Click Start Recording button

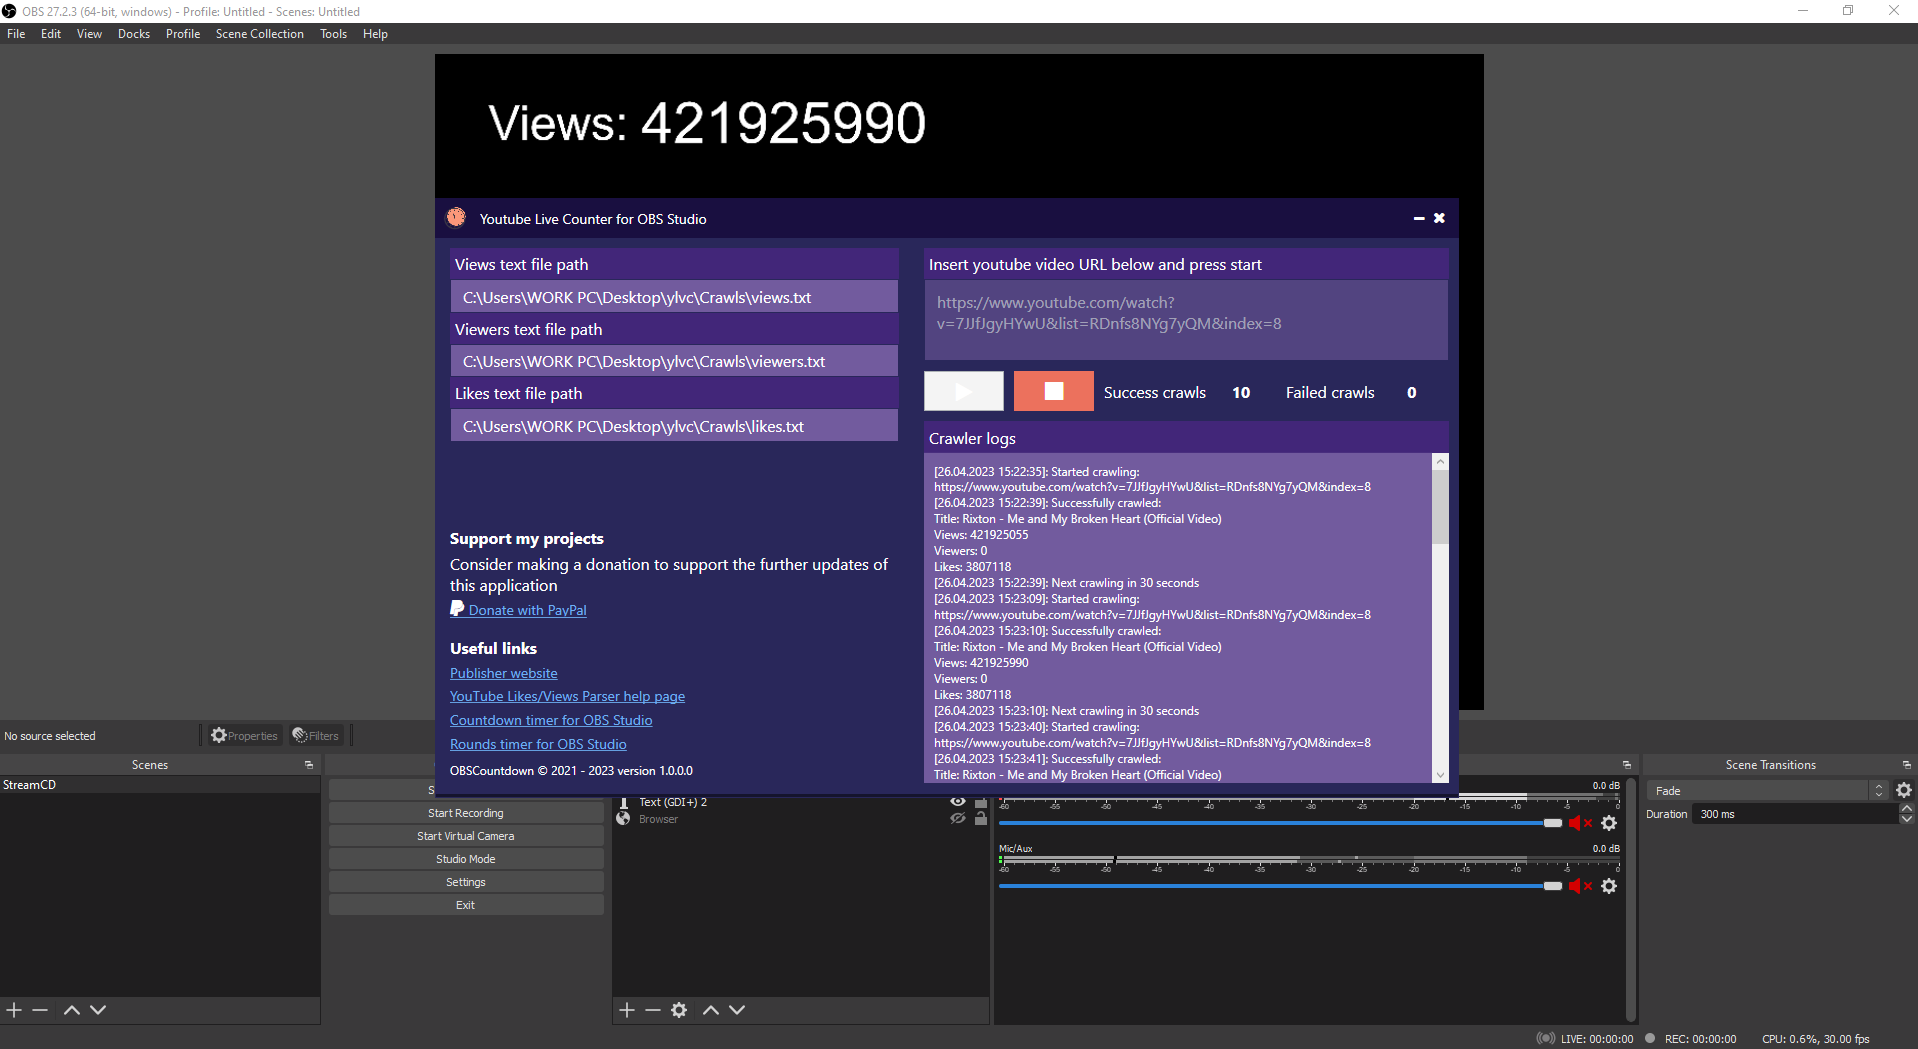(x=466, y=813)
